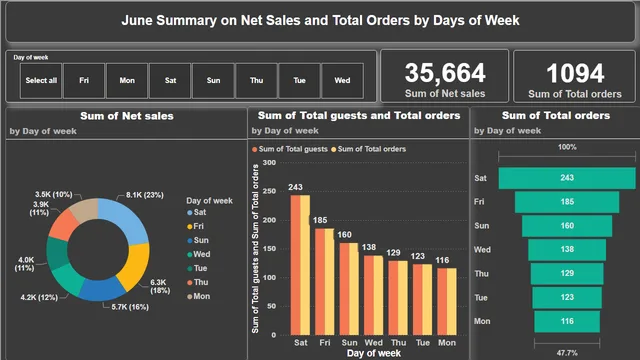Click the Wed legend entry in donut legend
Screen dimensions: 640x360
[198, 254]
